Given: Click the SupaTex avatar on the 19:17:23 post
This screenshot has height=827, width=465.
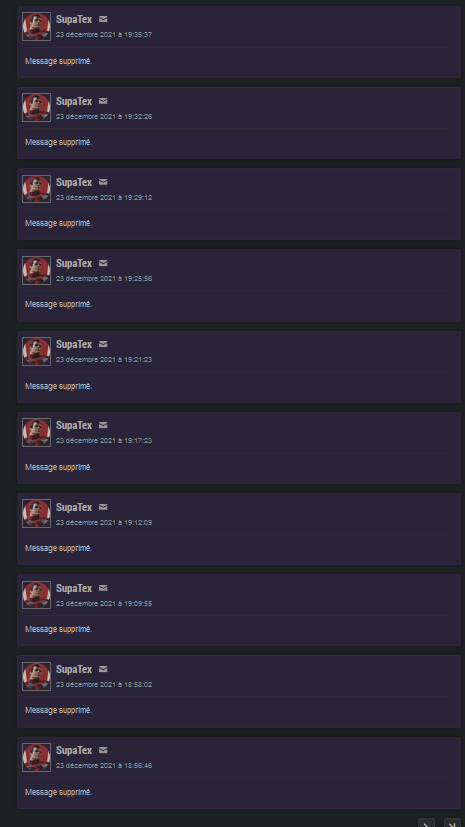Looking at the screenshot, I should click(36, 432).
